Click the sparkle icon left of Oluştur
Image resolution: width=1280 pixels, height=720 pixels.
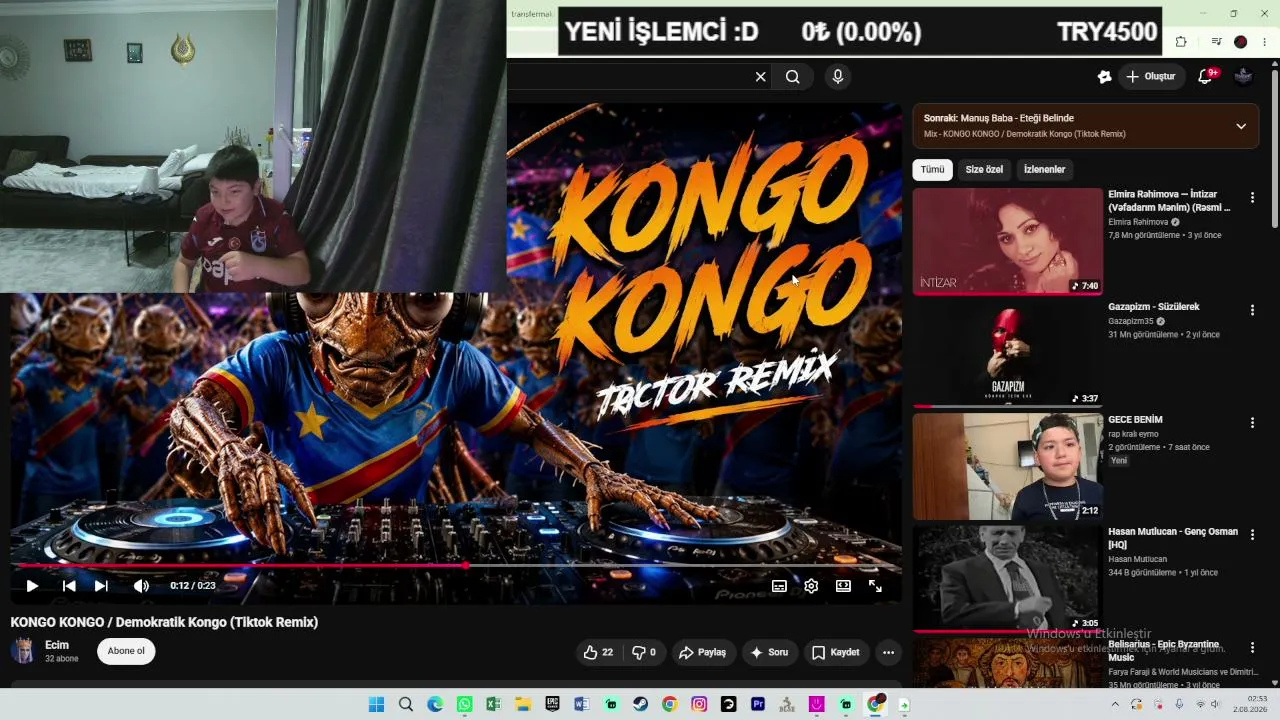[1104, 77]
